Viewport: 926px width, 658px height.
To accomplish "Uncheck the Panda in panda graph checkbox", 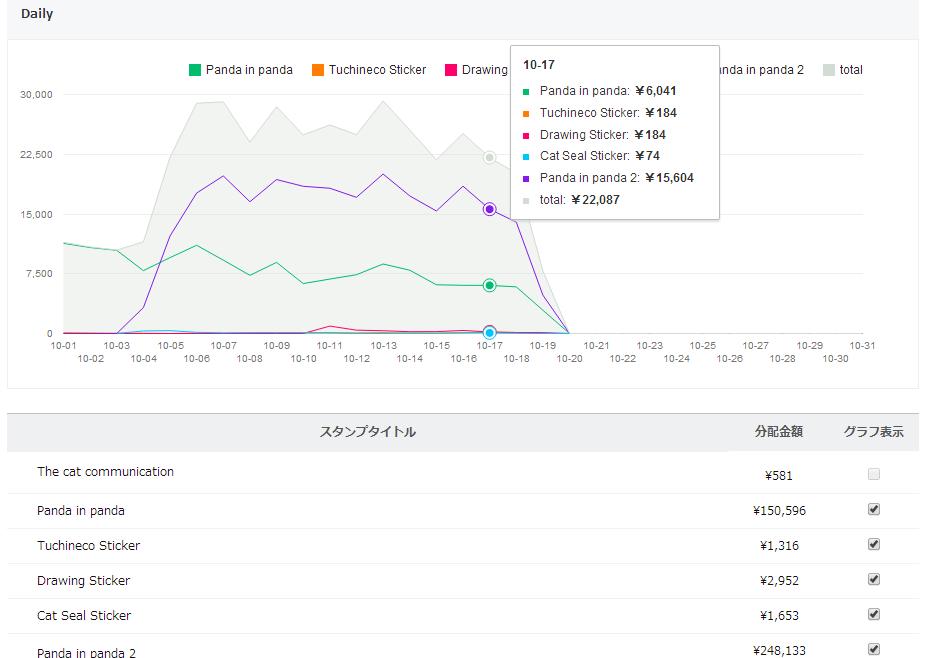I will (x=874, y=509).
